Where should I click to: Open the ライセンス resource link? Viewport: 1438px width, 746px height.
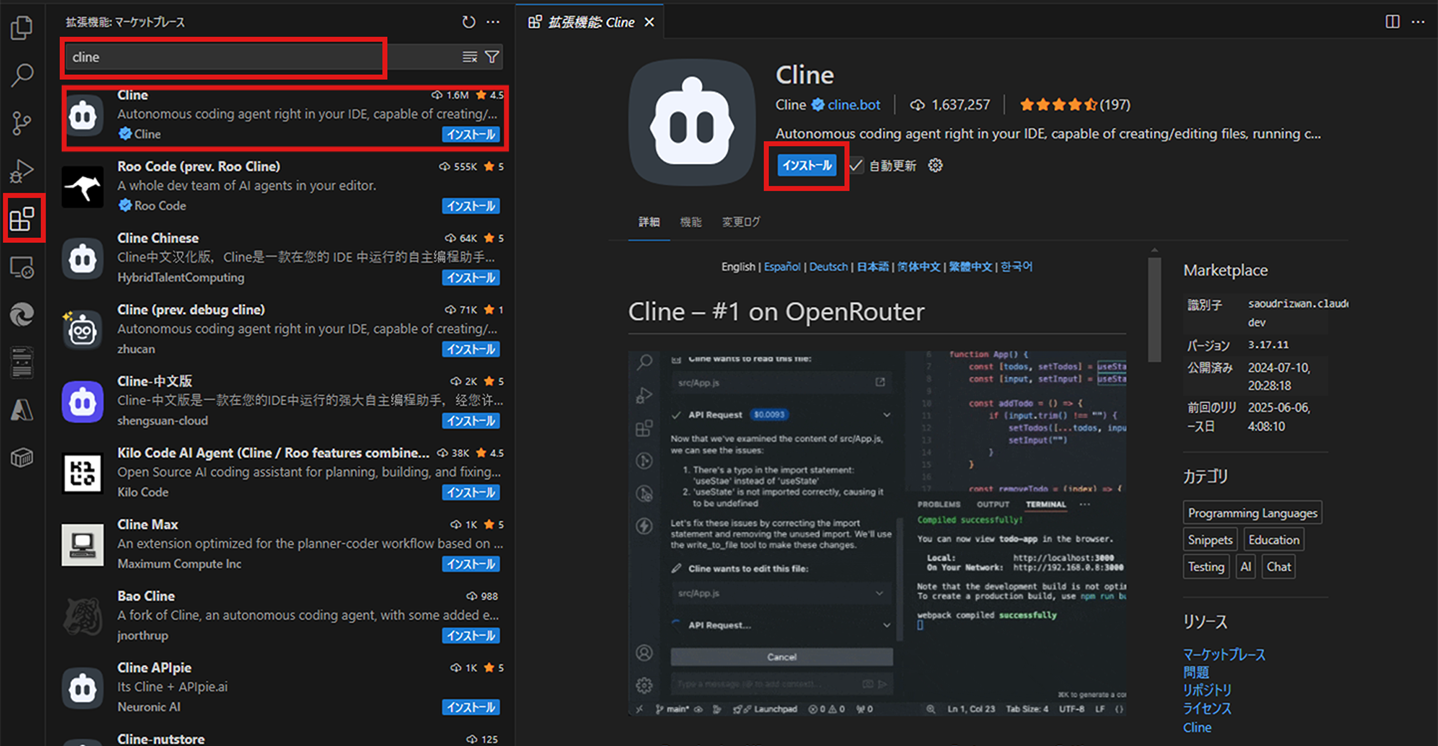pos(1207,708)
